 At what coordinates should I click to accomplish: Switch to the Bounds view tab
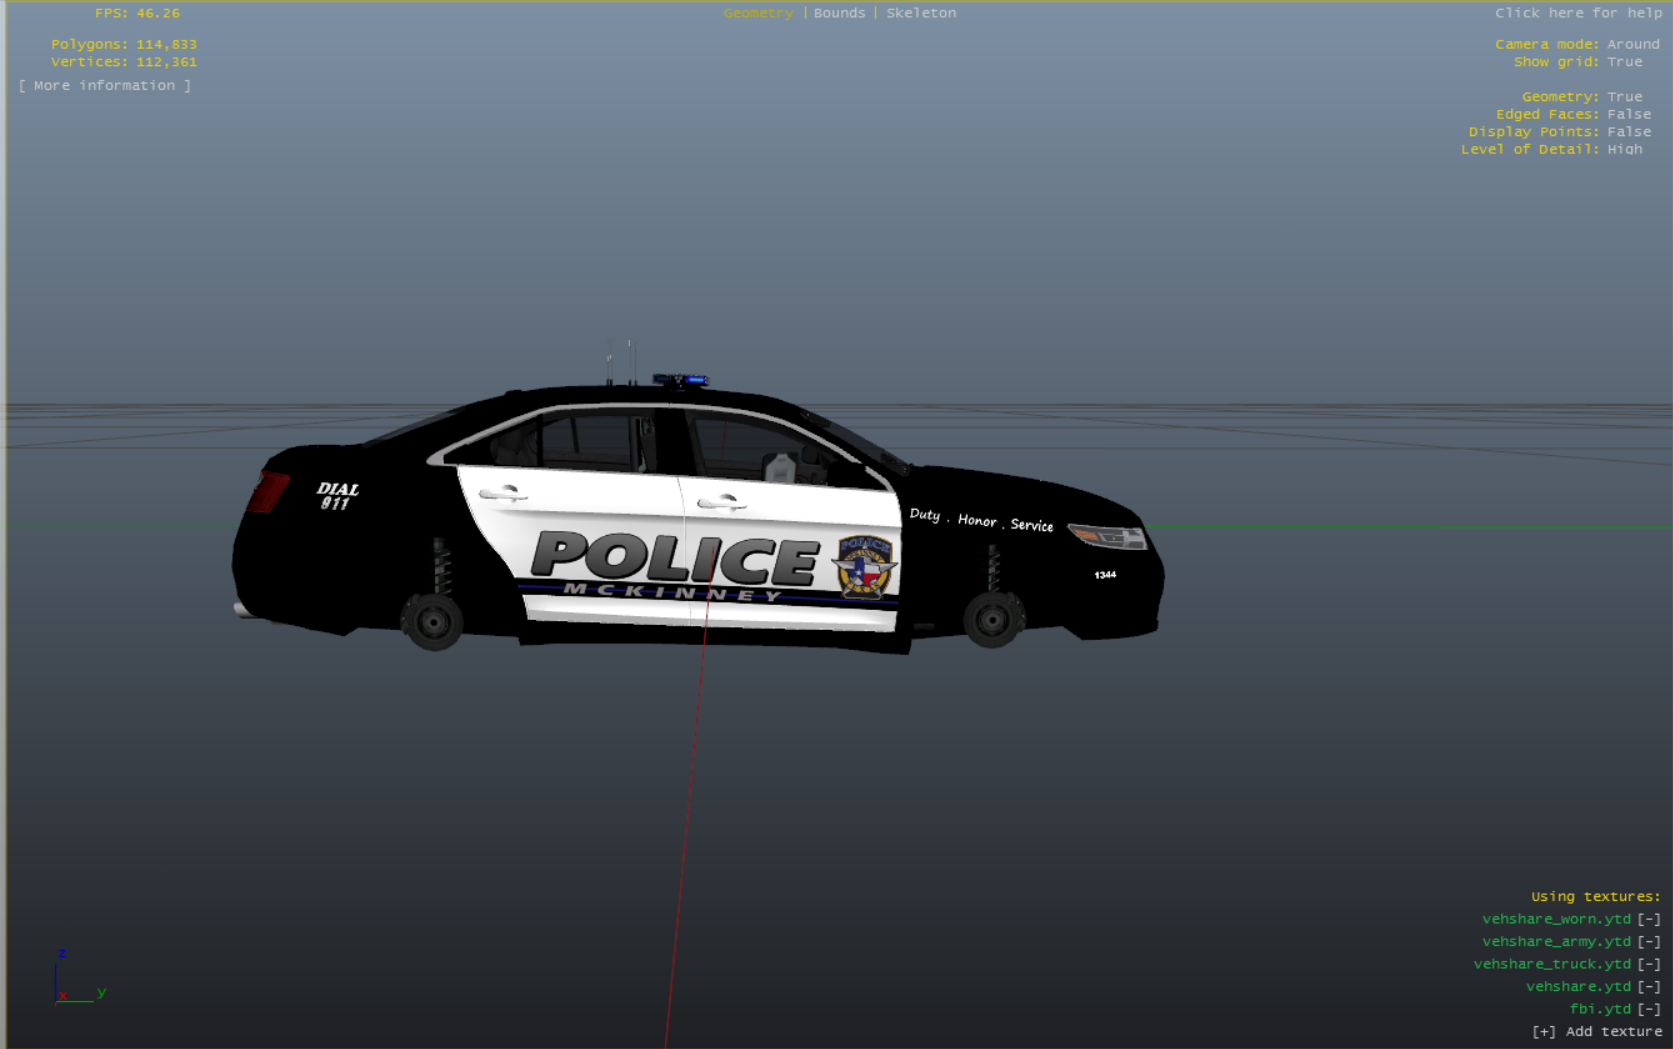click(839, 13)
